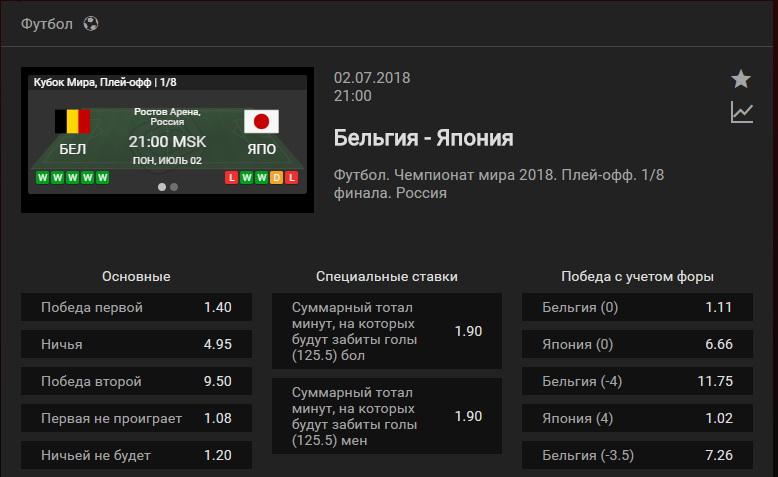
Task: Open the Футбол section header
Action: [x=47, y=24]
